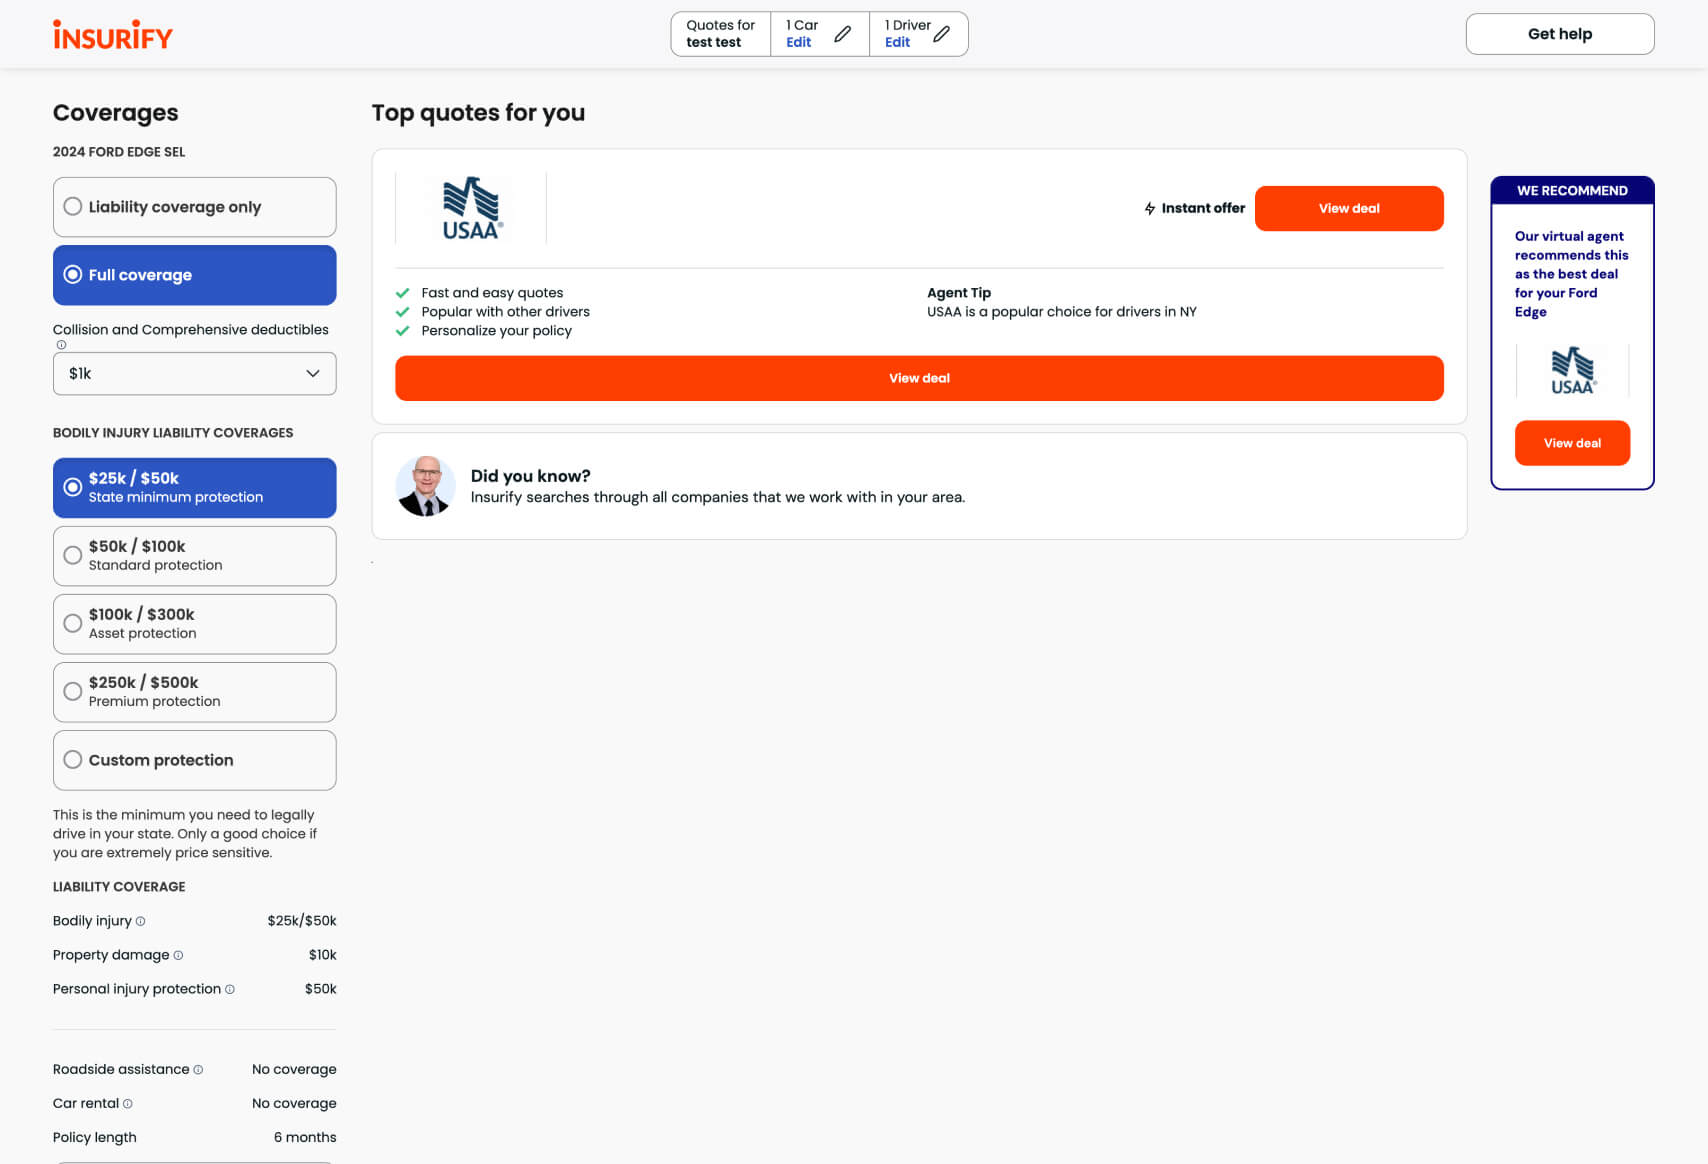The image size is (1708, 1164).
Task: Click Edit under 1 Car
Action: click(798, 42)
